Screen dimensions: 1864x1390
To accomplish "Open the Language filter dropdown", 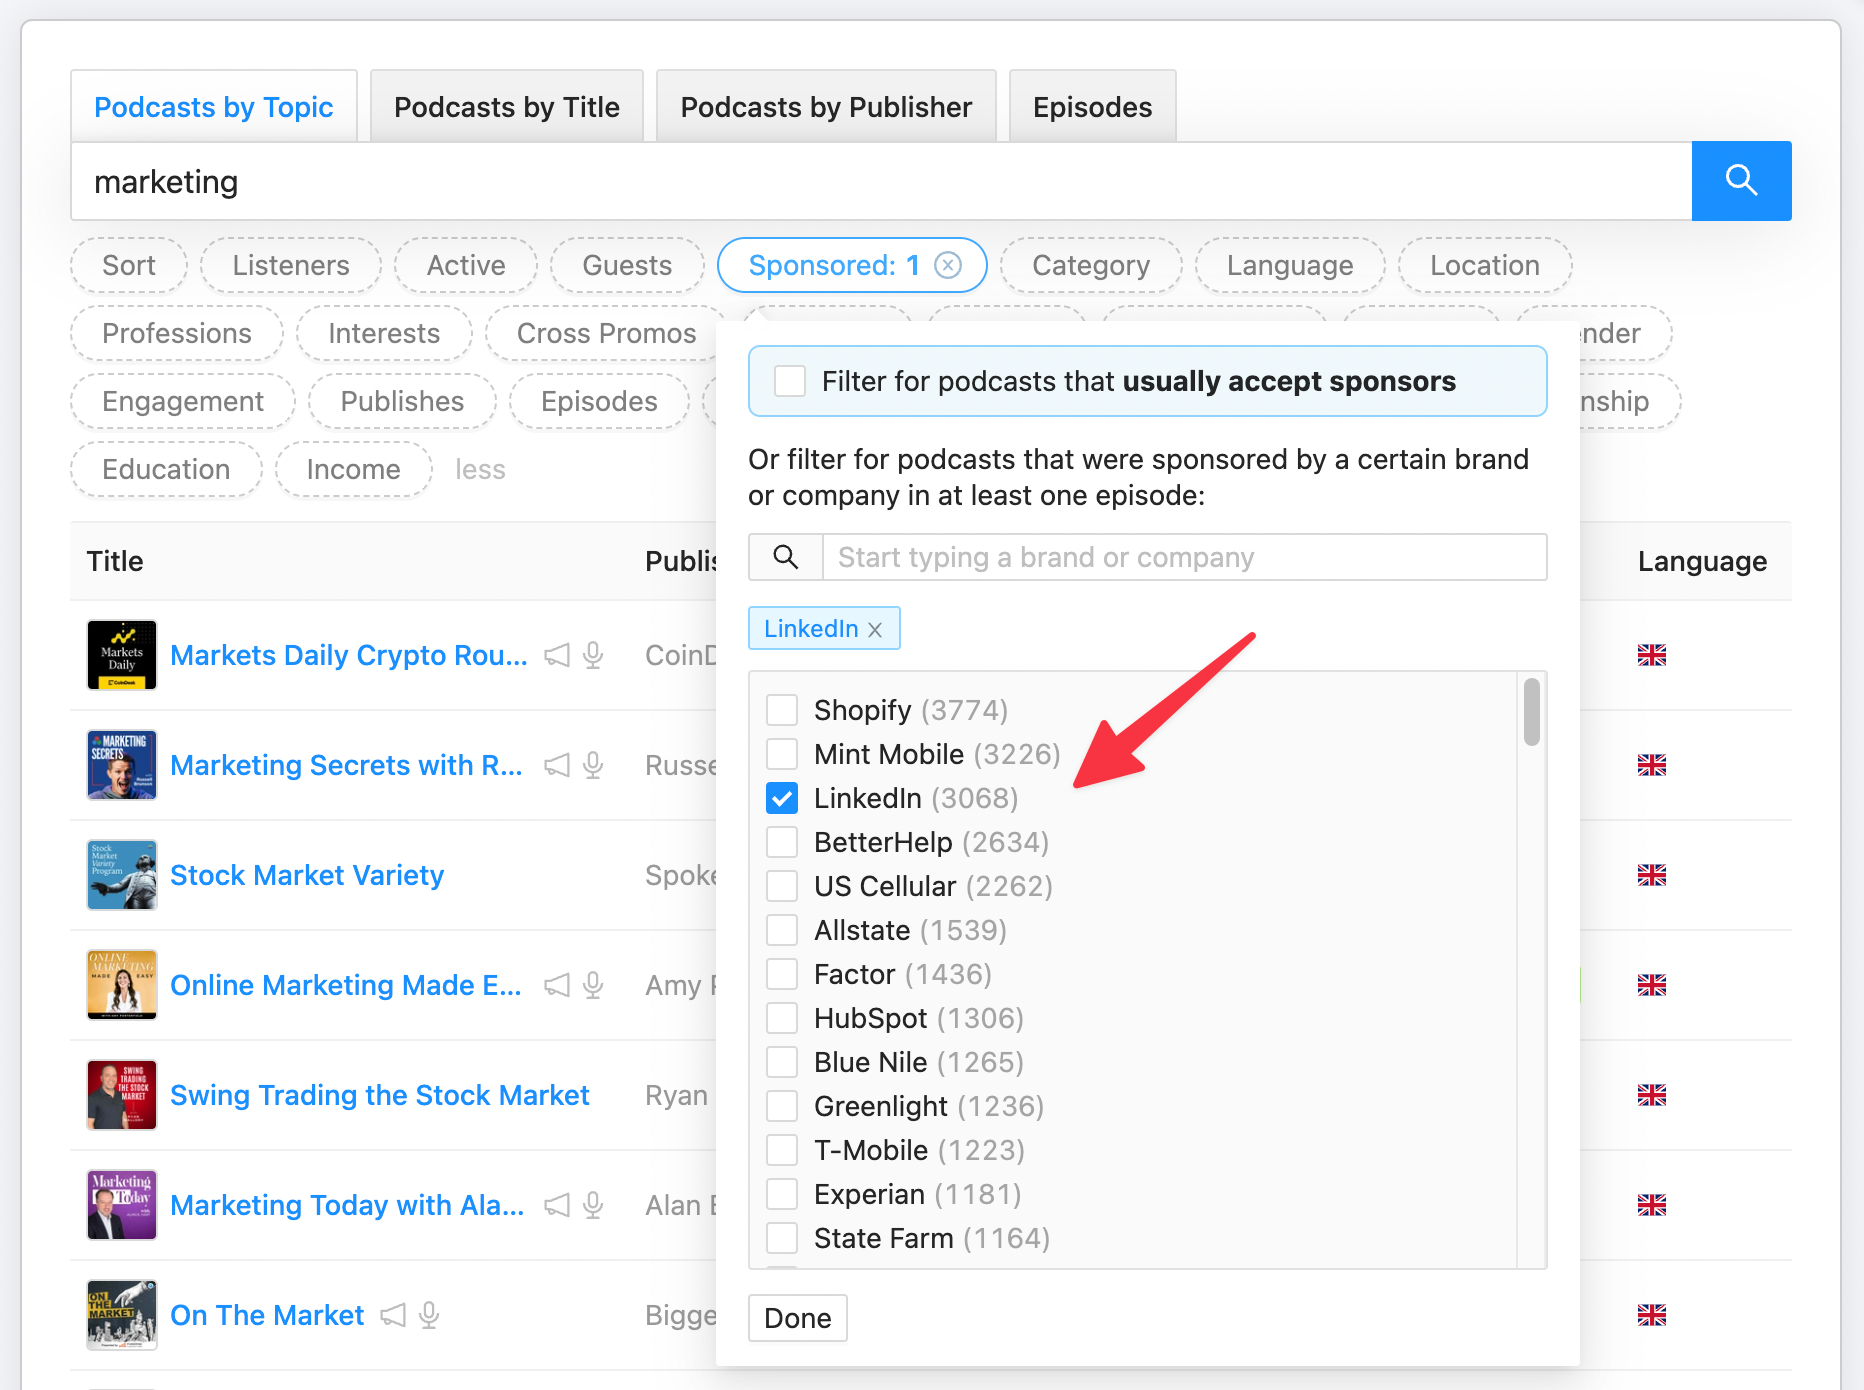I will pos(1290,265).
